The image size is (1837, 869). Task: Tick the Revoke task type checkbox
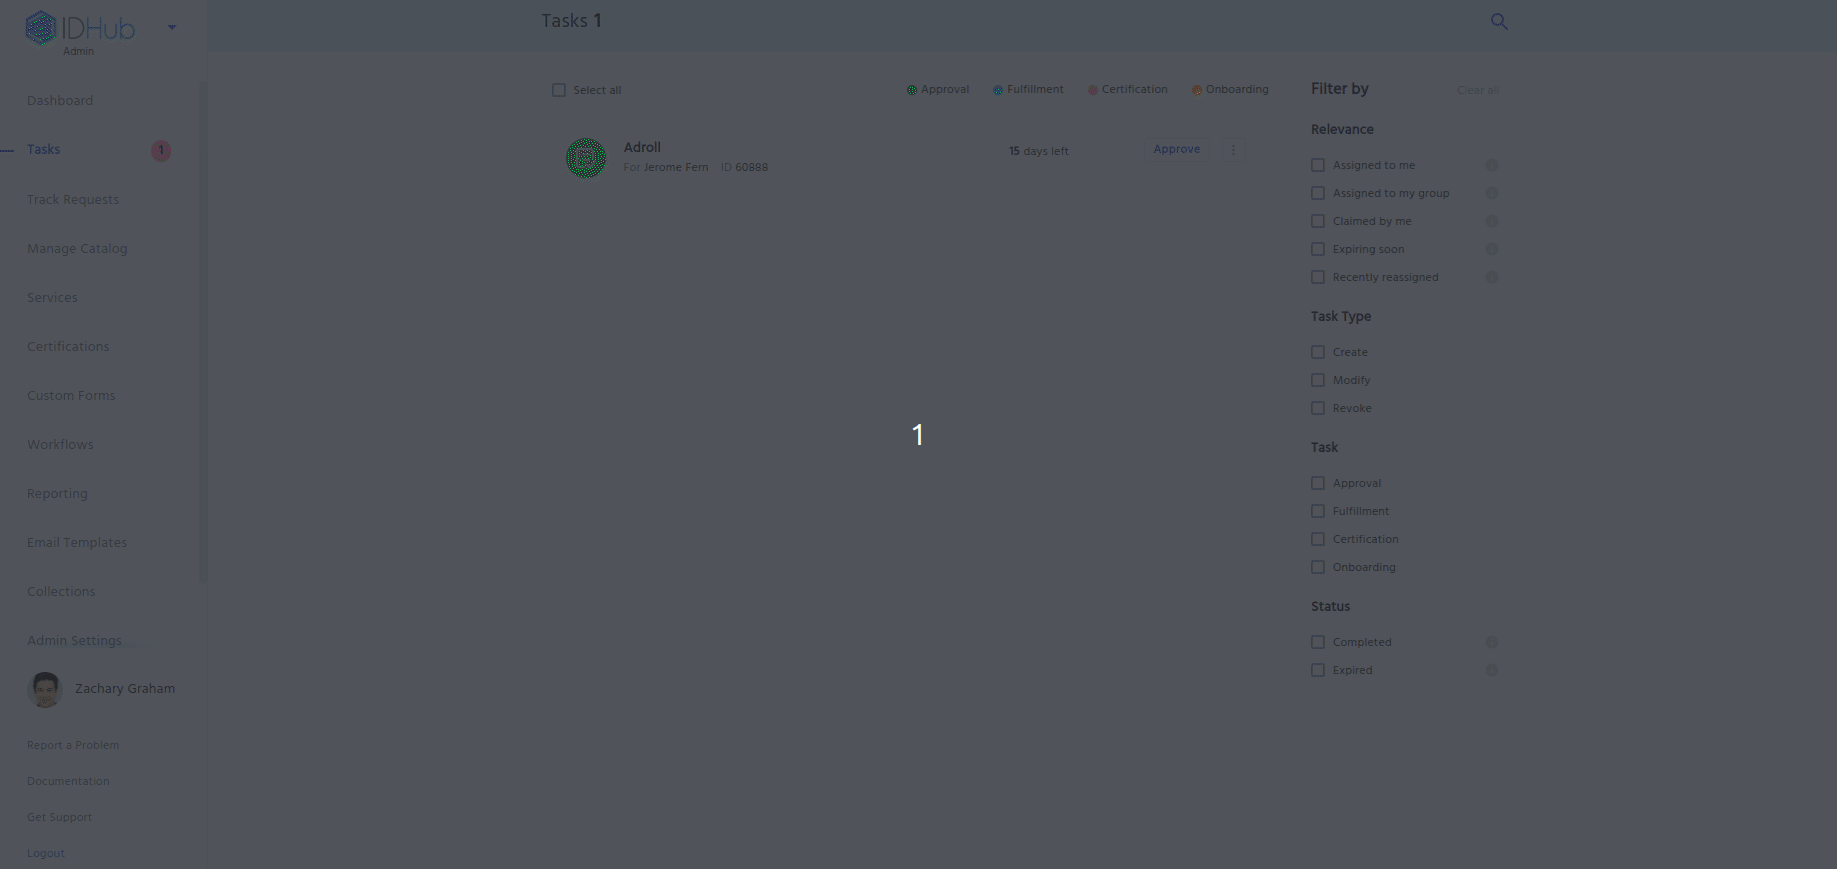(1318, 408)
